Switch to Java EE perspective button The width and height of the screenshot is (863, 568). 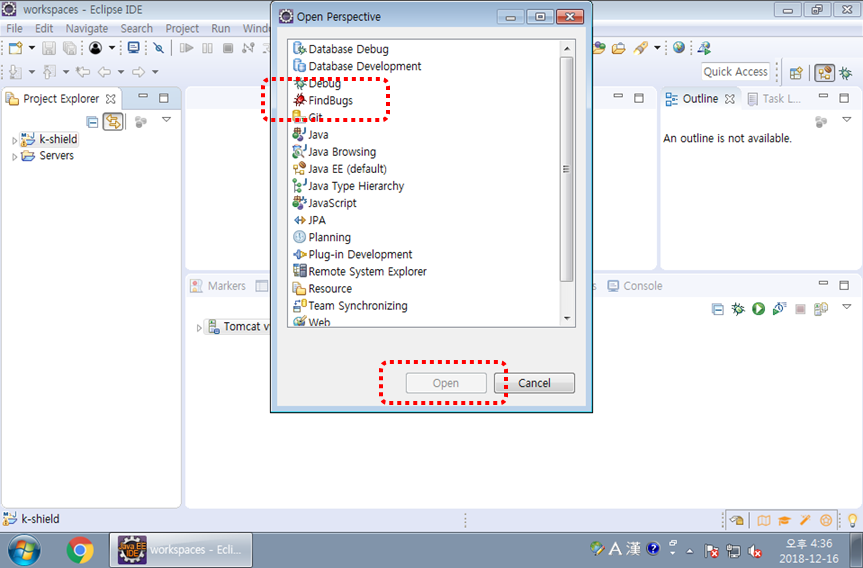(x=824, y=73)
